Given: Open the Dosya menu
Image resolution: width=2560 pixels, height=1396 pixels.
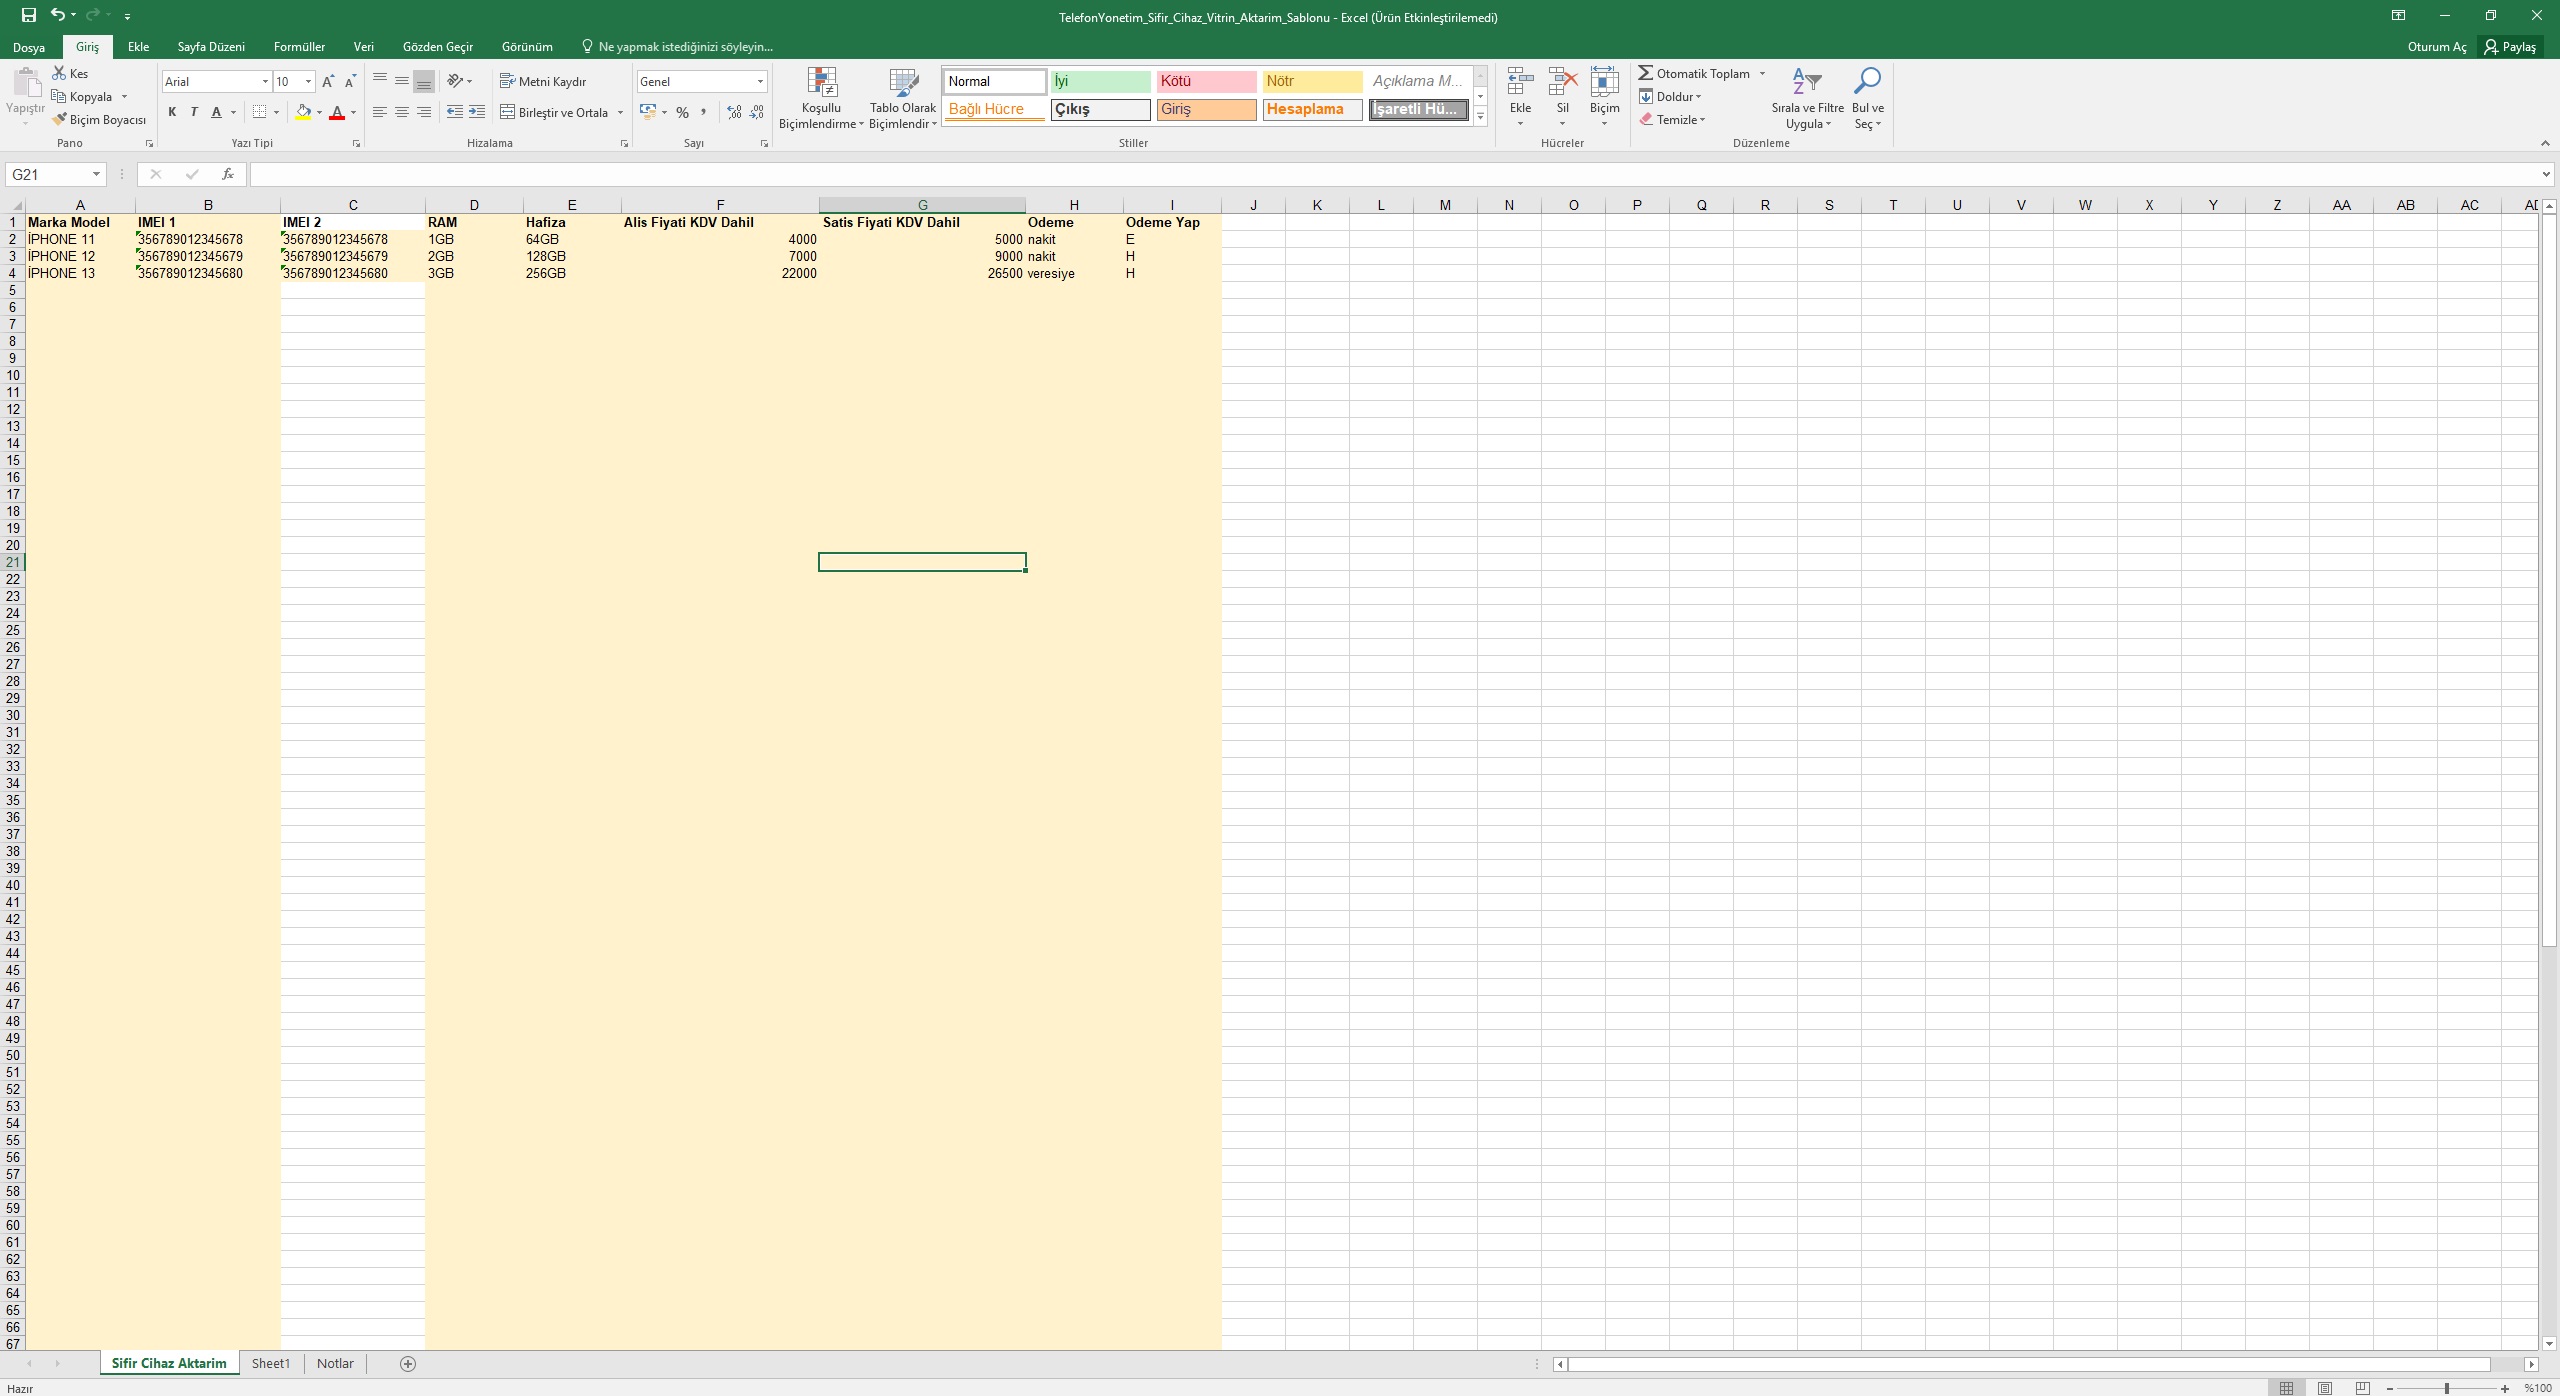Looking at the screenshot, I should pyautogui.click(x=29, y=47).
